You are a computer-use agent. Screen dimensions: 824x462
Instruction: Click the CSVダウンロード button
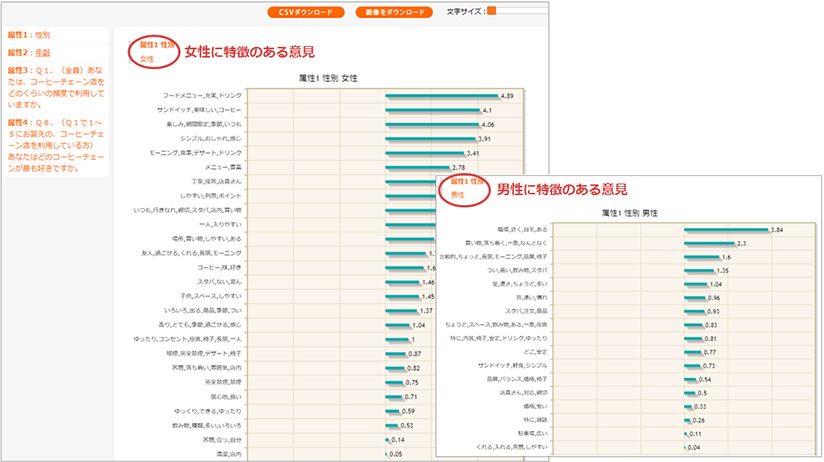coord(306,12)
